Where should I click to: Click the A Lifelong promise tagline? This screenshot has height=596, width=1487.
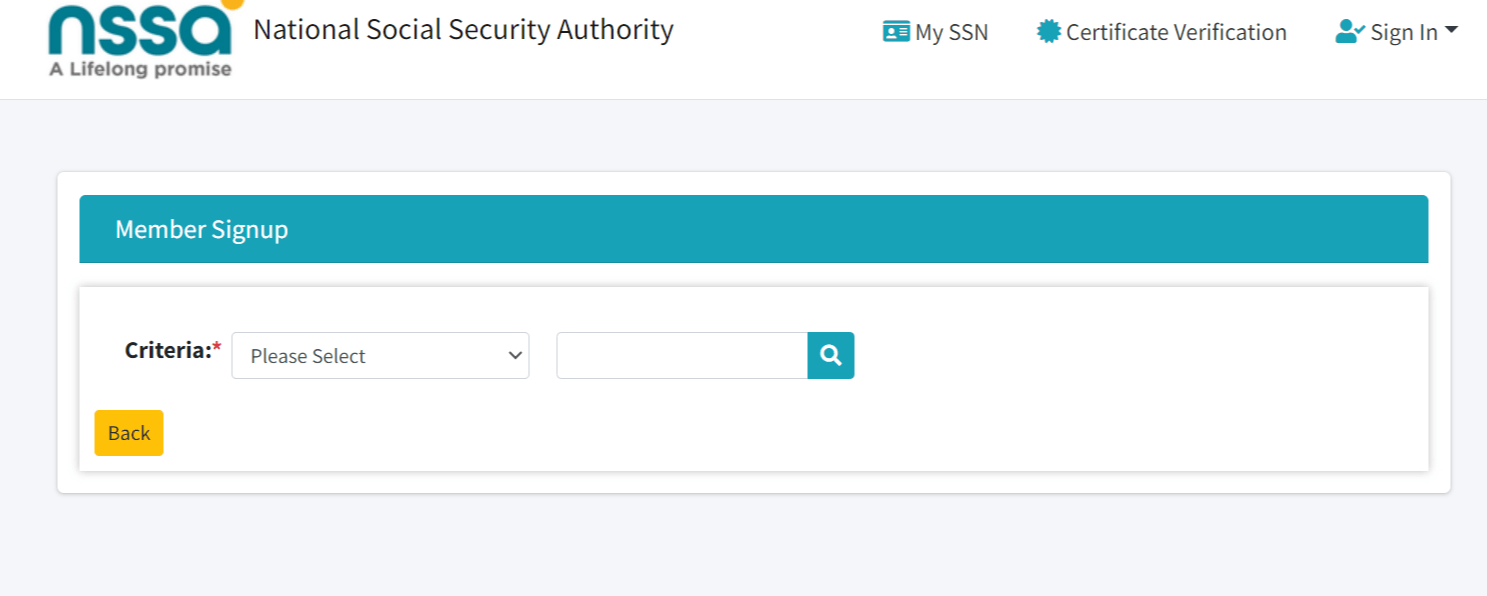pos(139,68)
